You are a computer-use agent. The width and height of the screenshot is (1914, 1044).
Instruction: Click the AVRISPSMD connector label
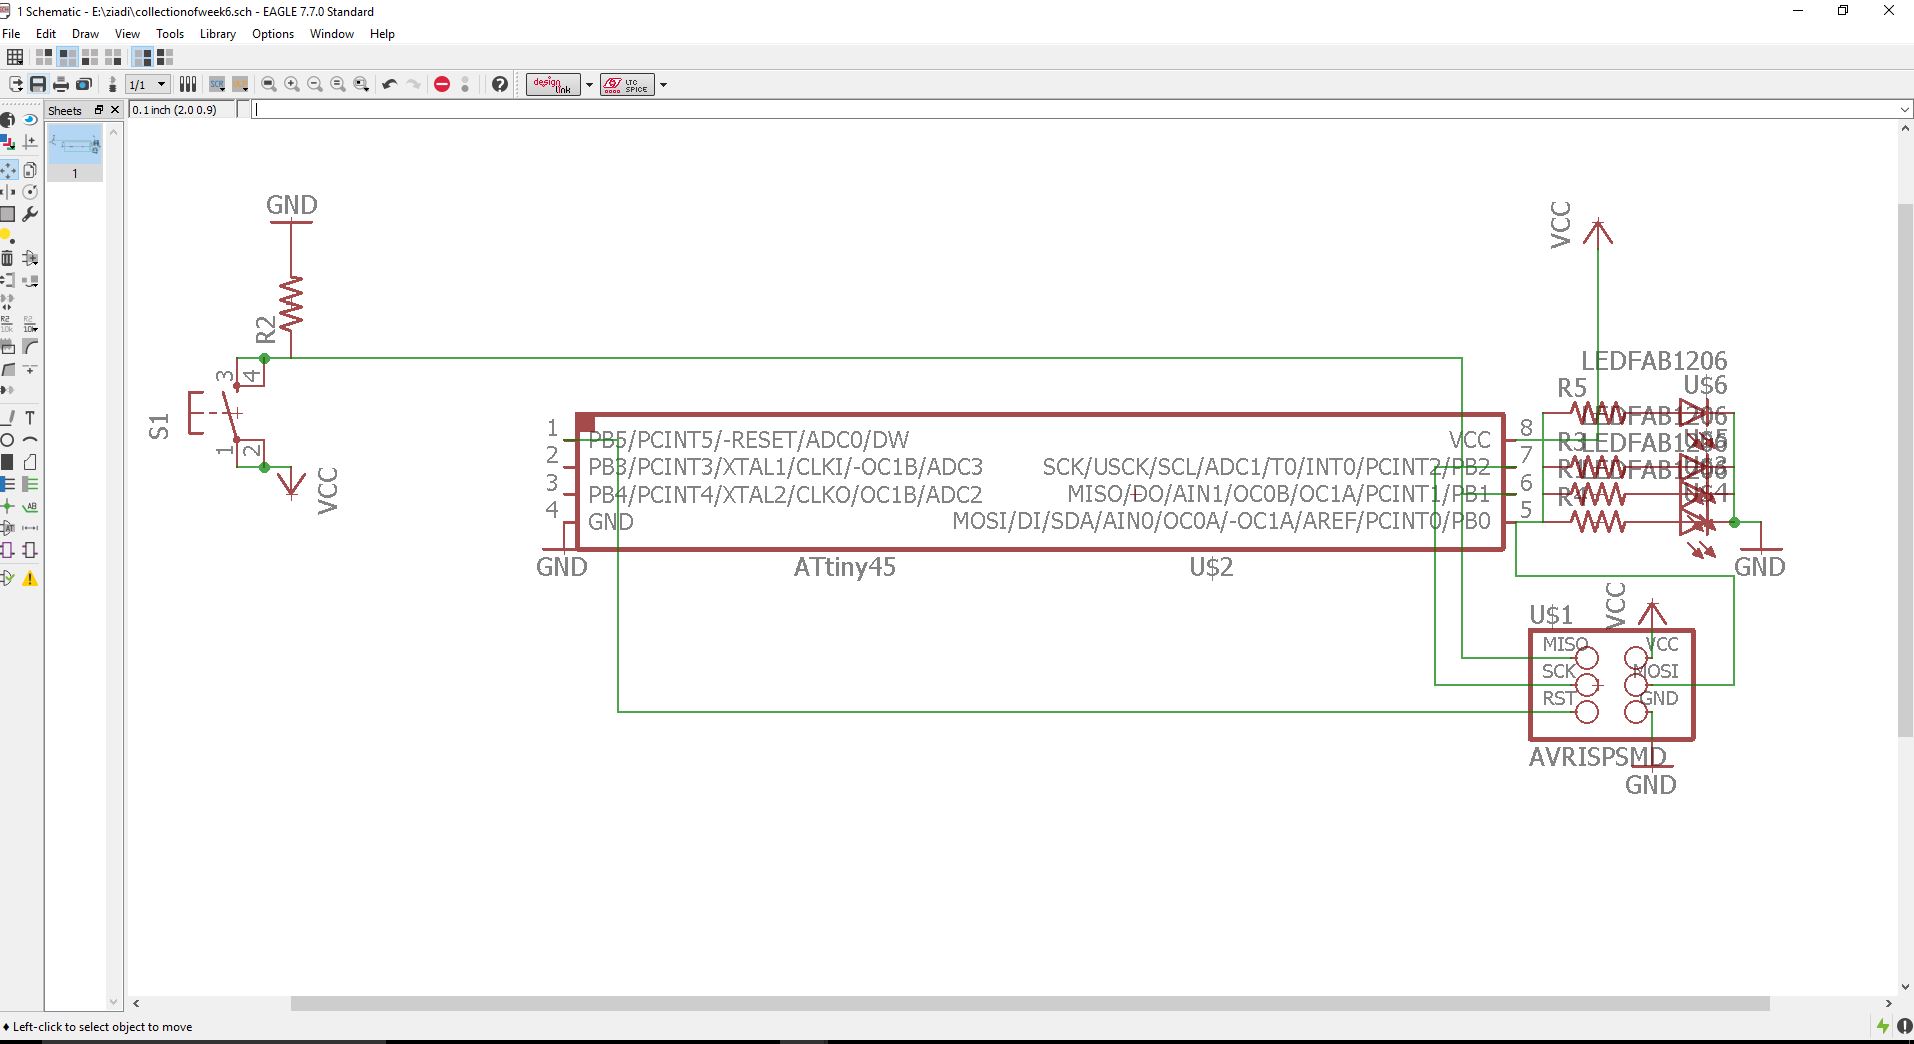point(1597,758)
